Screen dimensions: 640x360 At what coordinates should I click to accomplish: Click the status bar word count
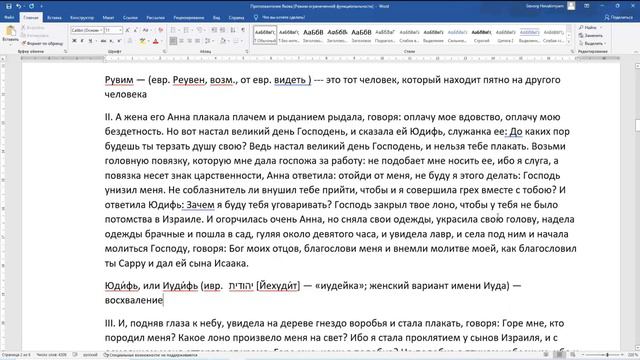(51, 355)
